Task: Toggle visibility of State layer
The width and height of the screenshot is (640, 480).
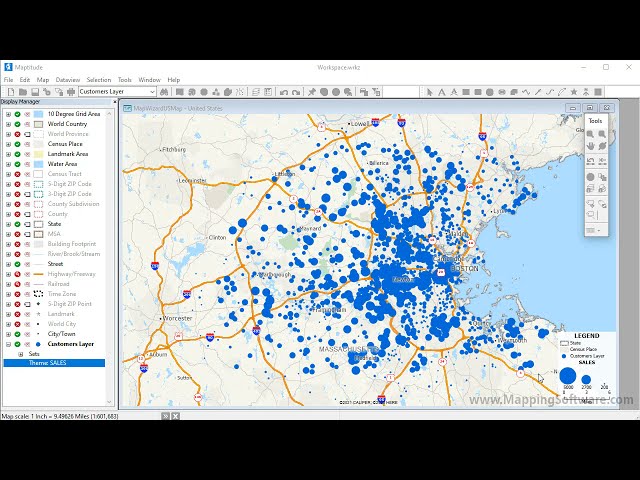Action: point(18,224)
